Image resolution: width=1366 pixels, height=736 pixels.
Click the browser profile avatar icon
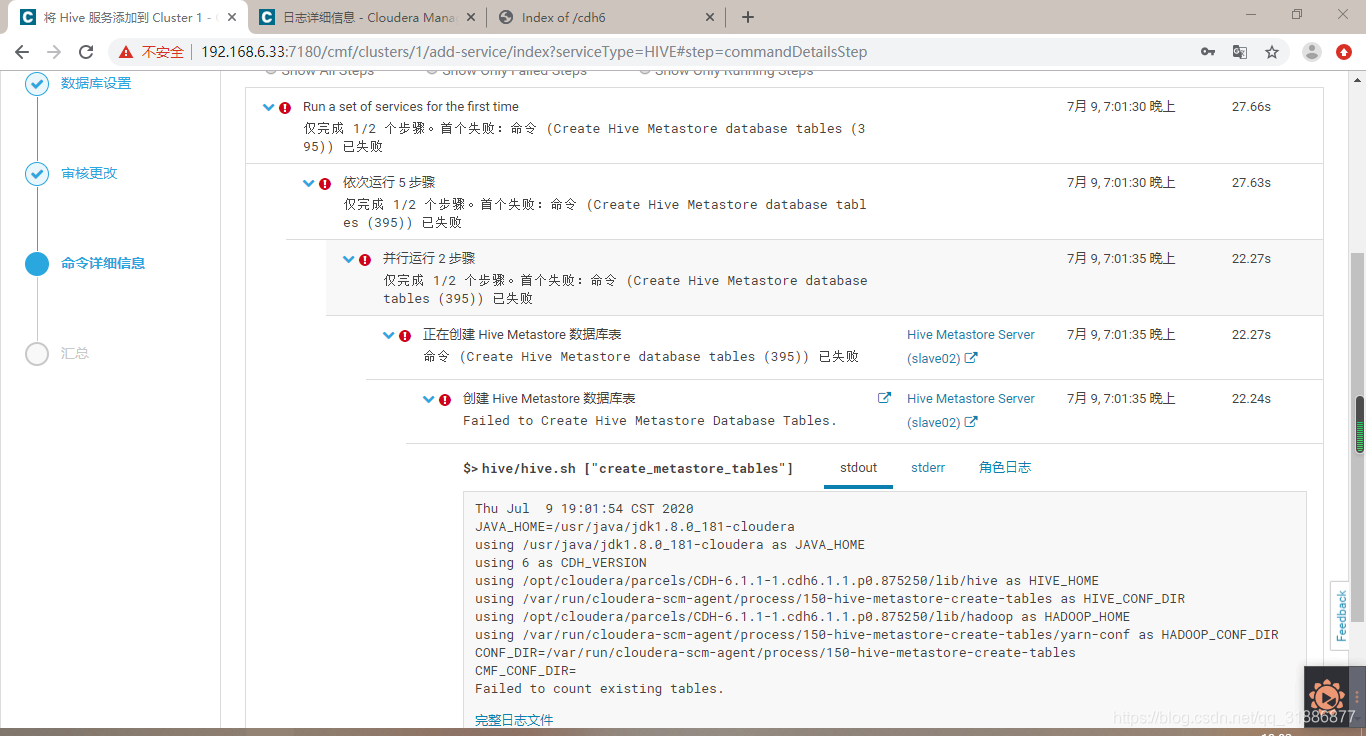1311,51
